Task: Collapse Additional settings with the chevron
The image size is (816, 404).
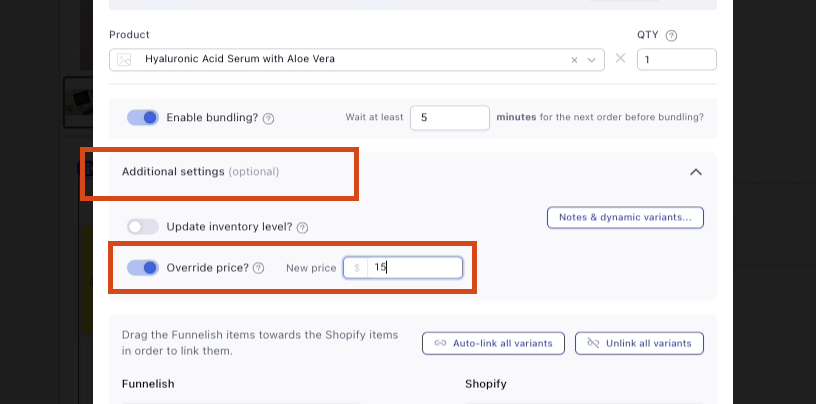Action: [x=696, y=172]
